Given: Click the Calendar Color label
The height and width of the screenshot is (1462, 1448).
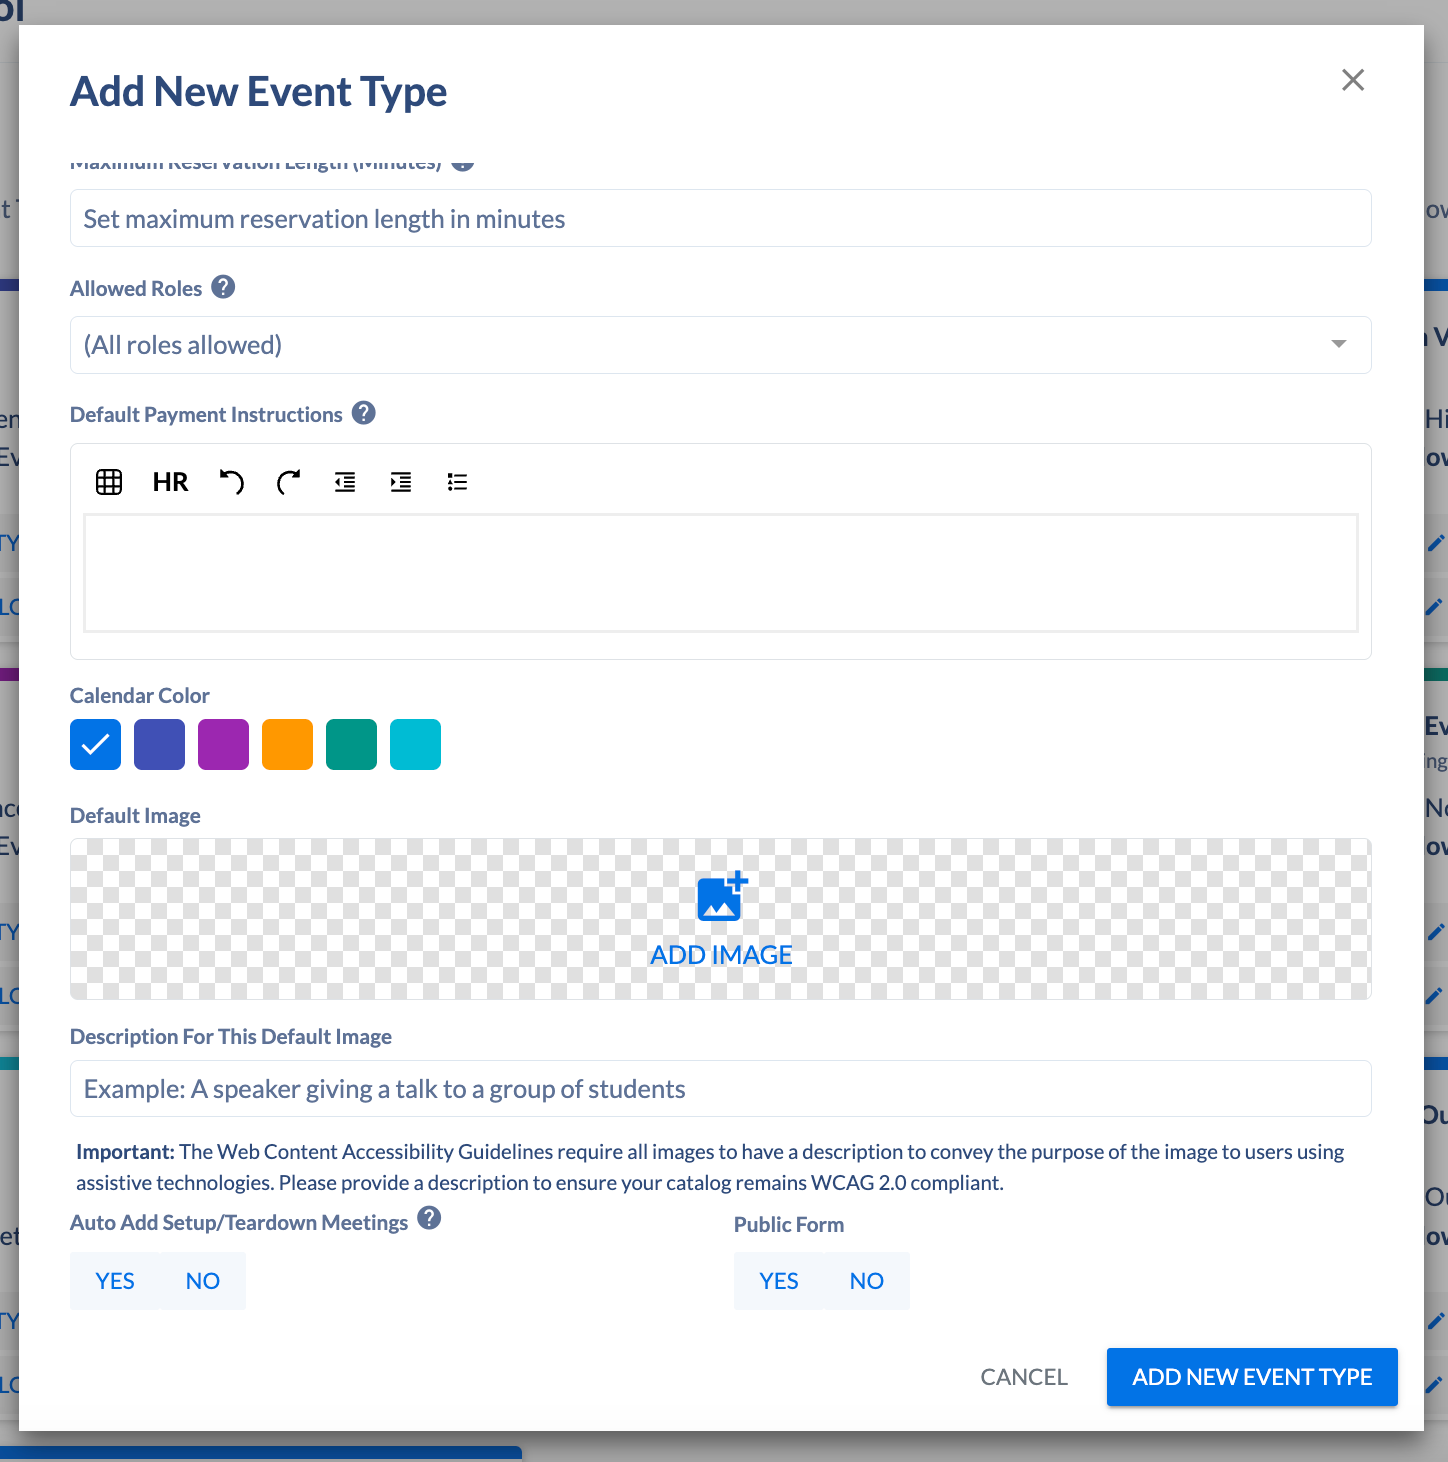Looking at the screenshot, I should pyautogui.click(x=140, y=695).
